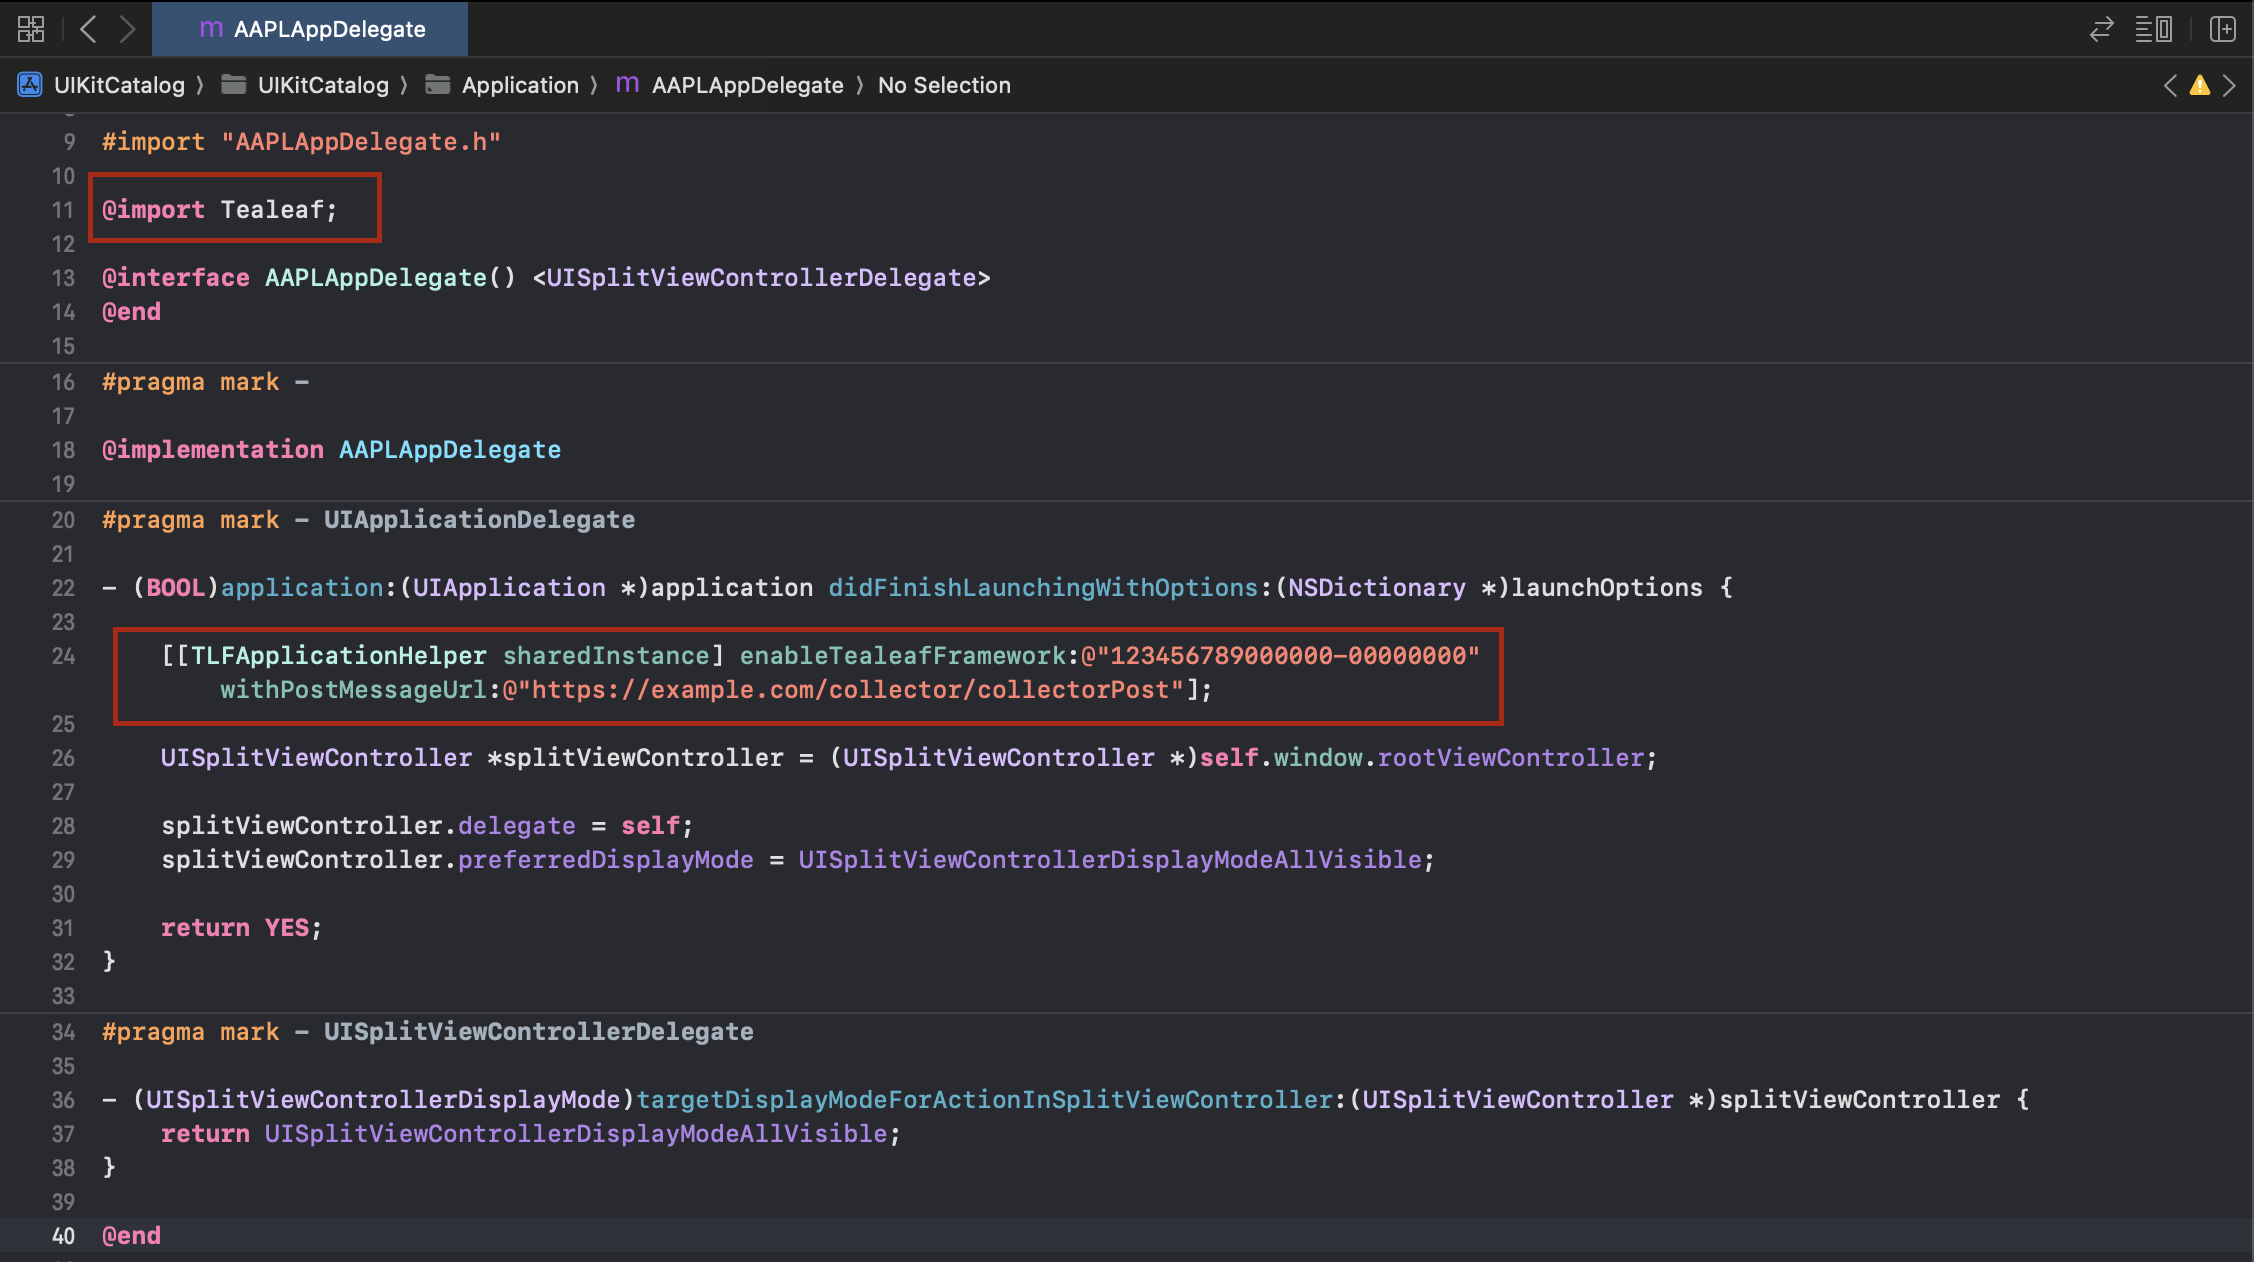Open the editor options lines icon
This screenshot has height=1262, width=2254.
pos(2153,29)
